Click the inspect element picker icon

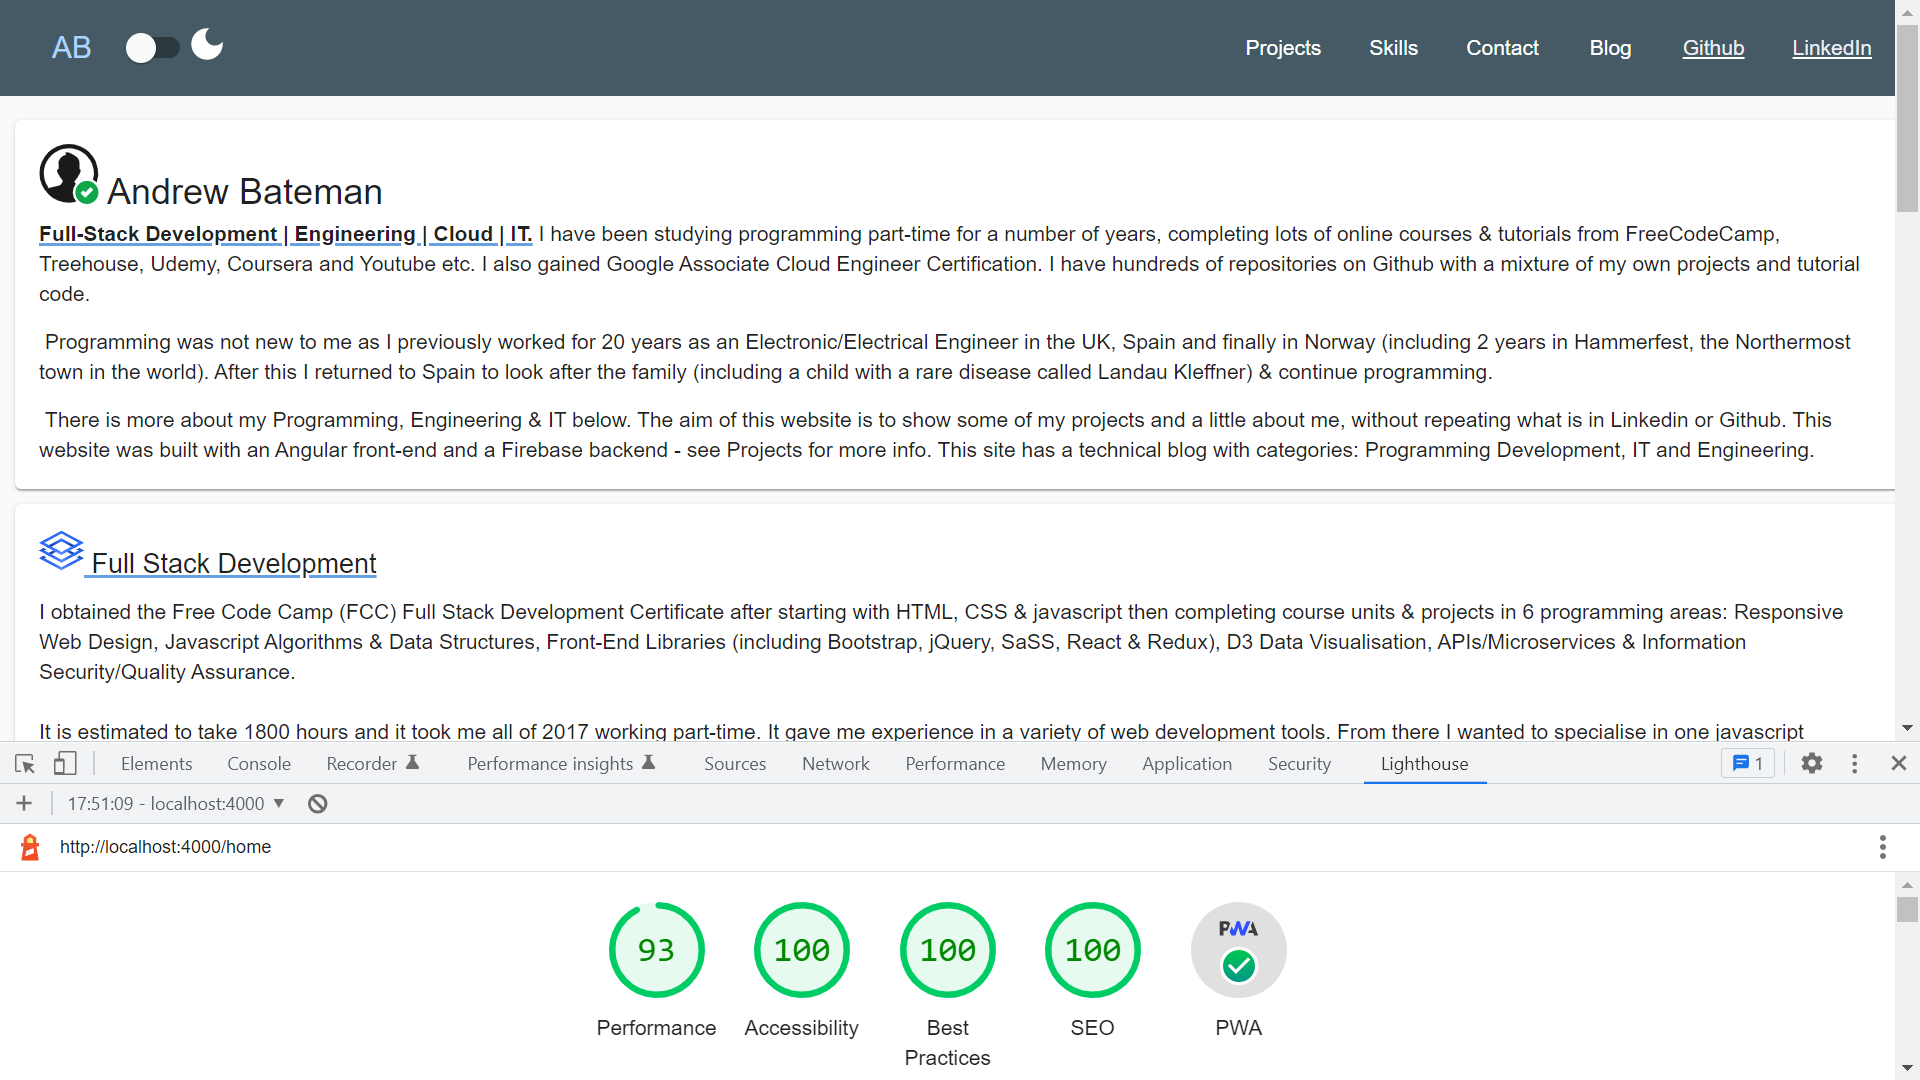pos(25,764)
